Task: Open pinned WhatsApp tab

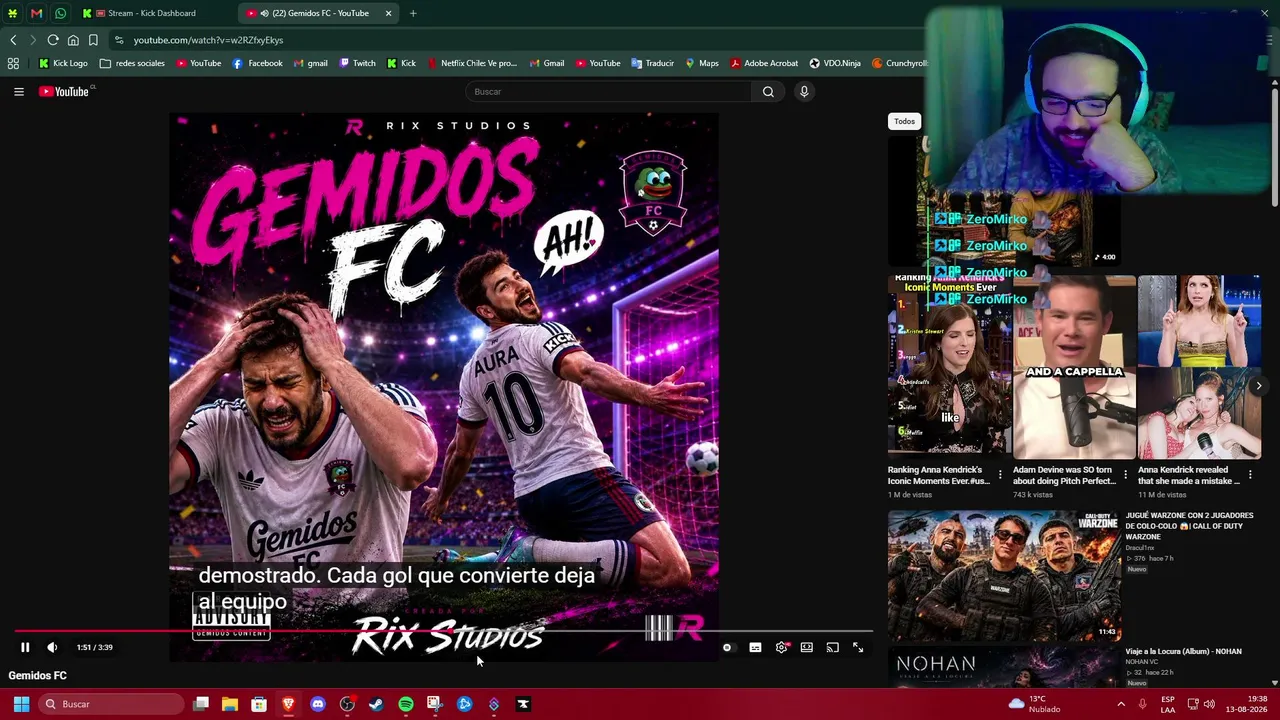Action: [x=60, y=13]
